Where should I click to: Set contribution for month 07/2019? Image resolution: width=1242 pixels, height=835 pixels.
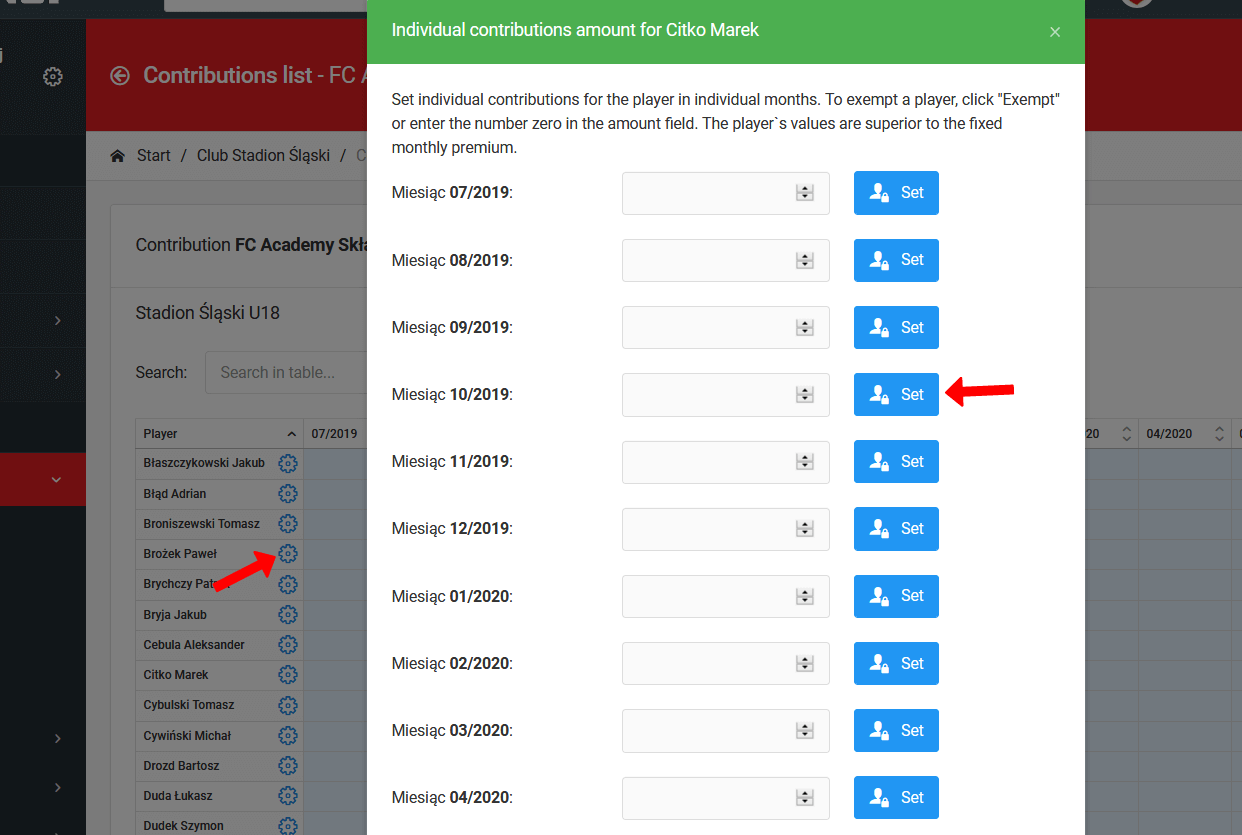tap(896, 193)
